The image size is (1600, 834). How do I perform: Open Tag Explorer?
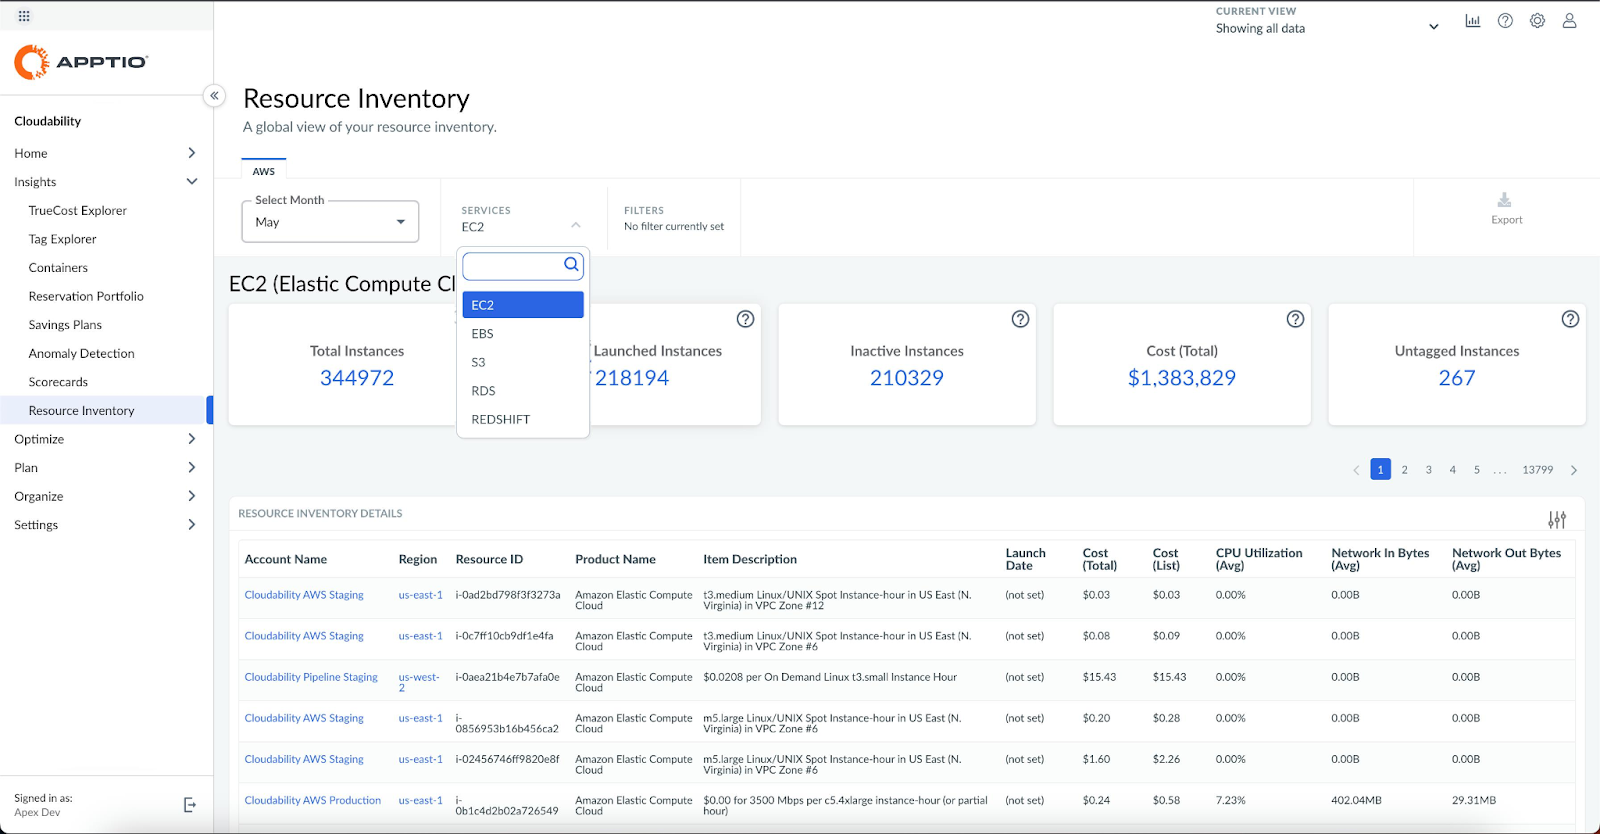point(63,239)
